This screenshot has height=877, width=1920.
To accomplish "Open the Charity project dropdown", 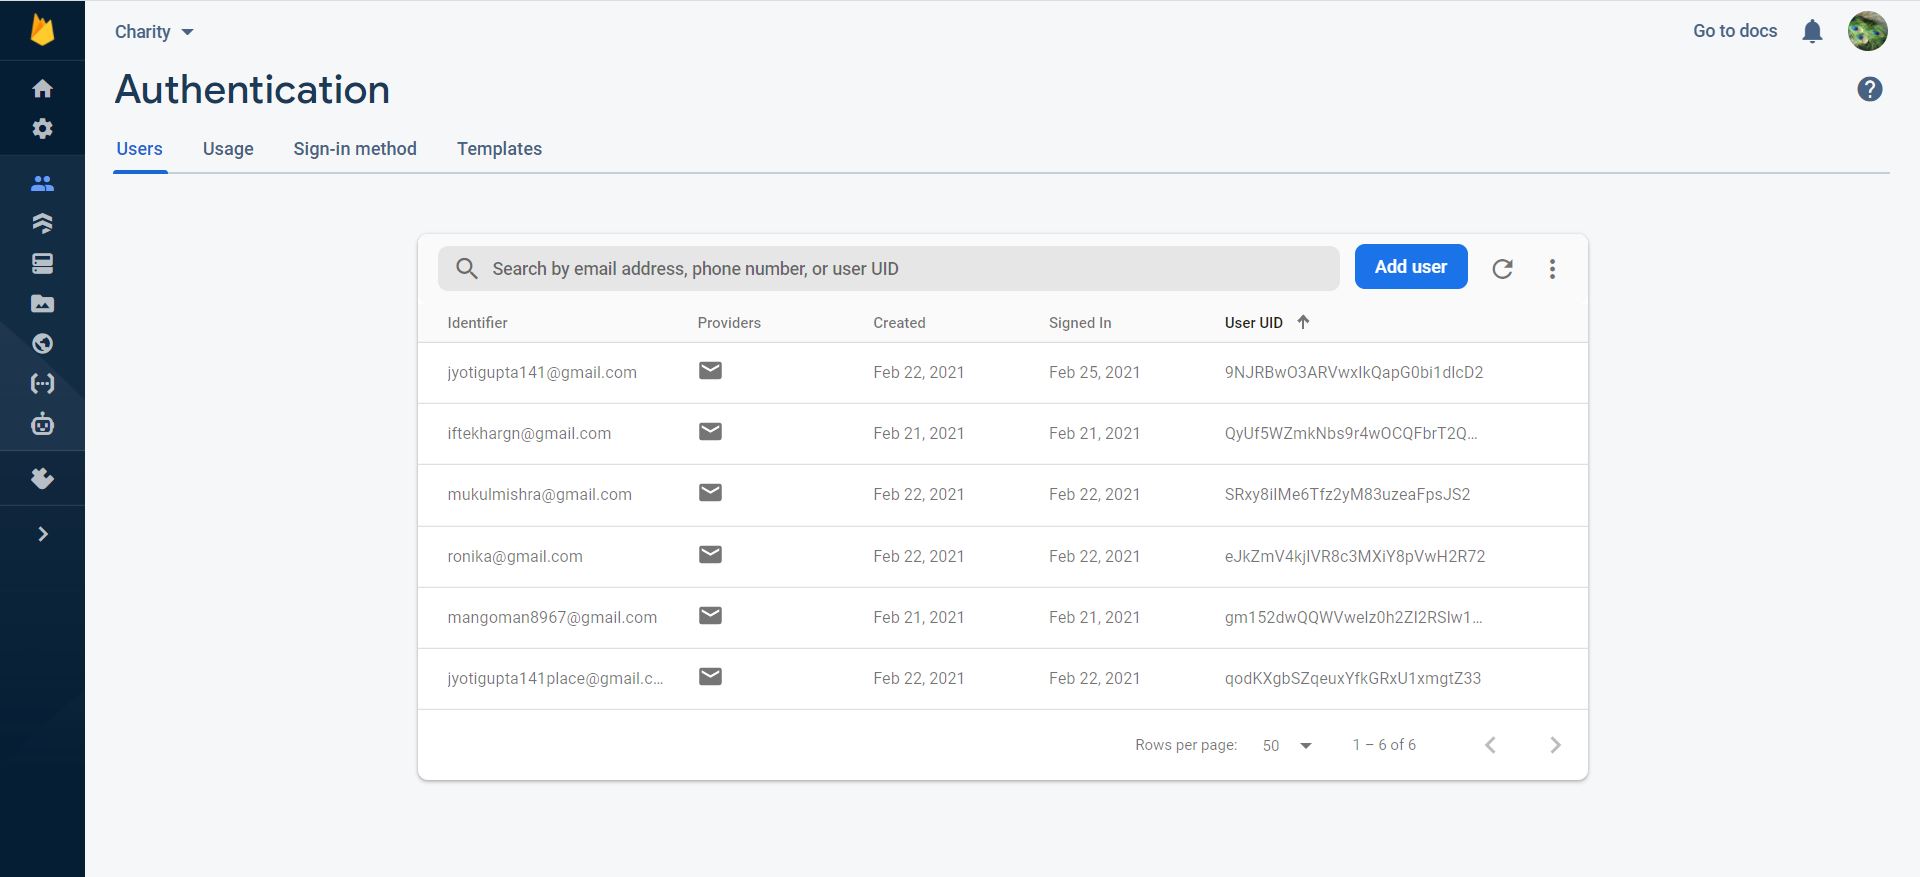I will [x=154, y=32].
